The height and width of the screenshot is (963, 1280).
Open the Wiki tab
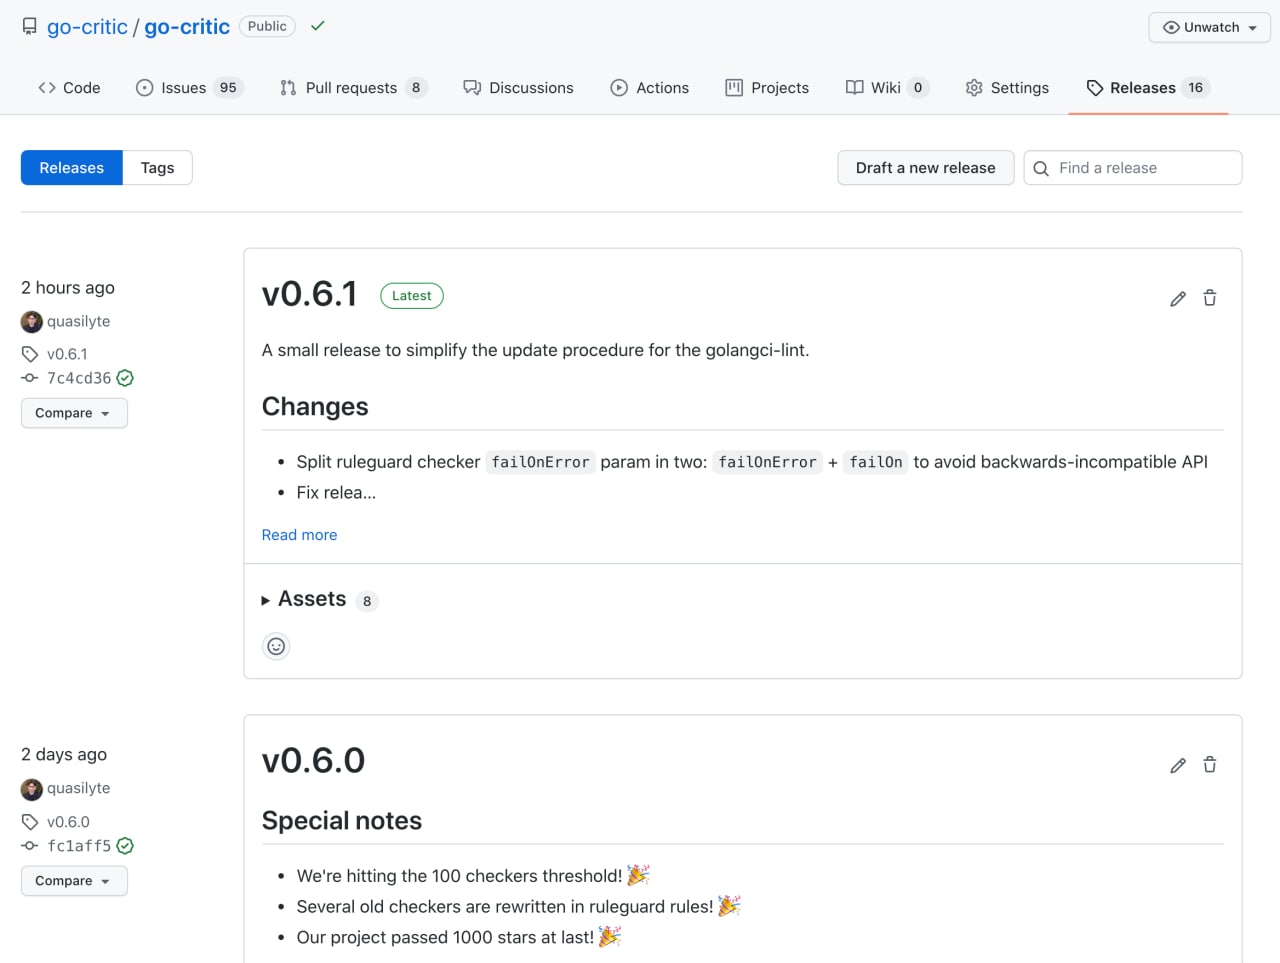[x=887, y=88]
